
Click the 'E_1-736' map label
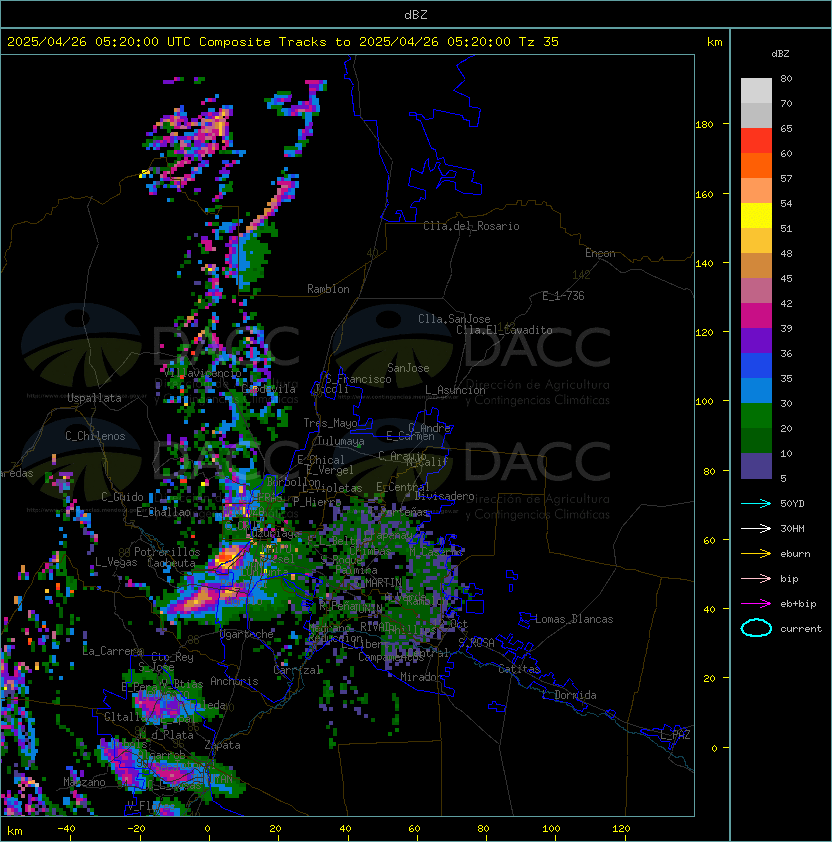(x=563, y=296)
